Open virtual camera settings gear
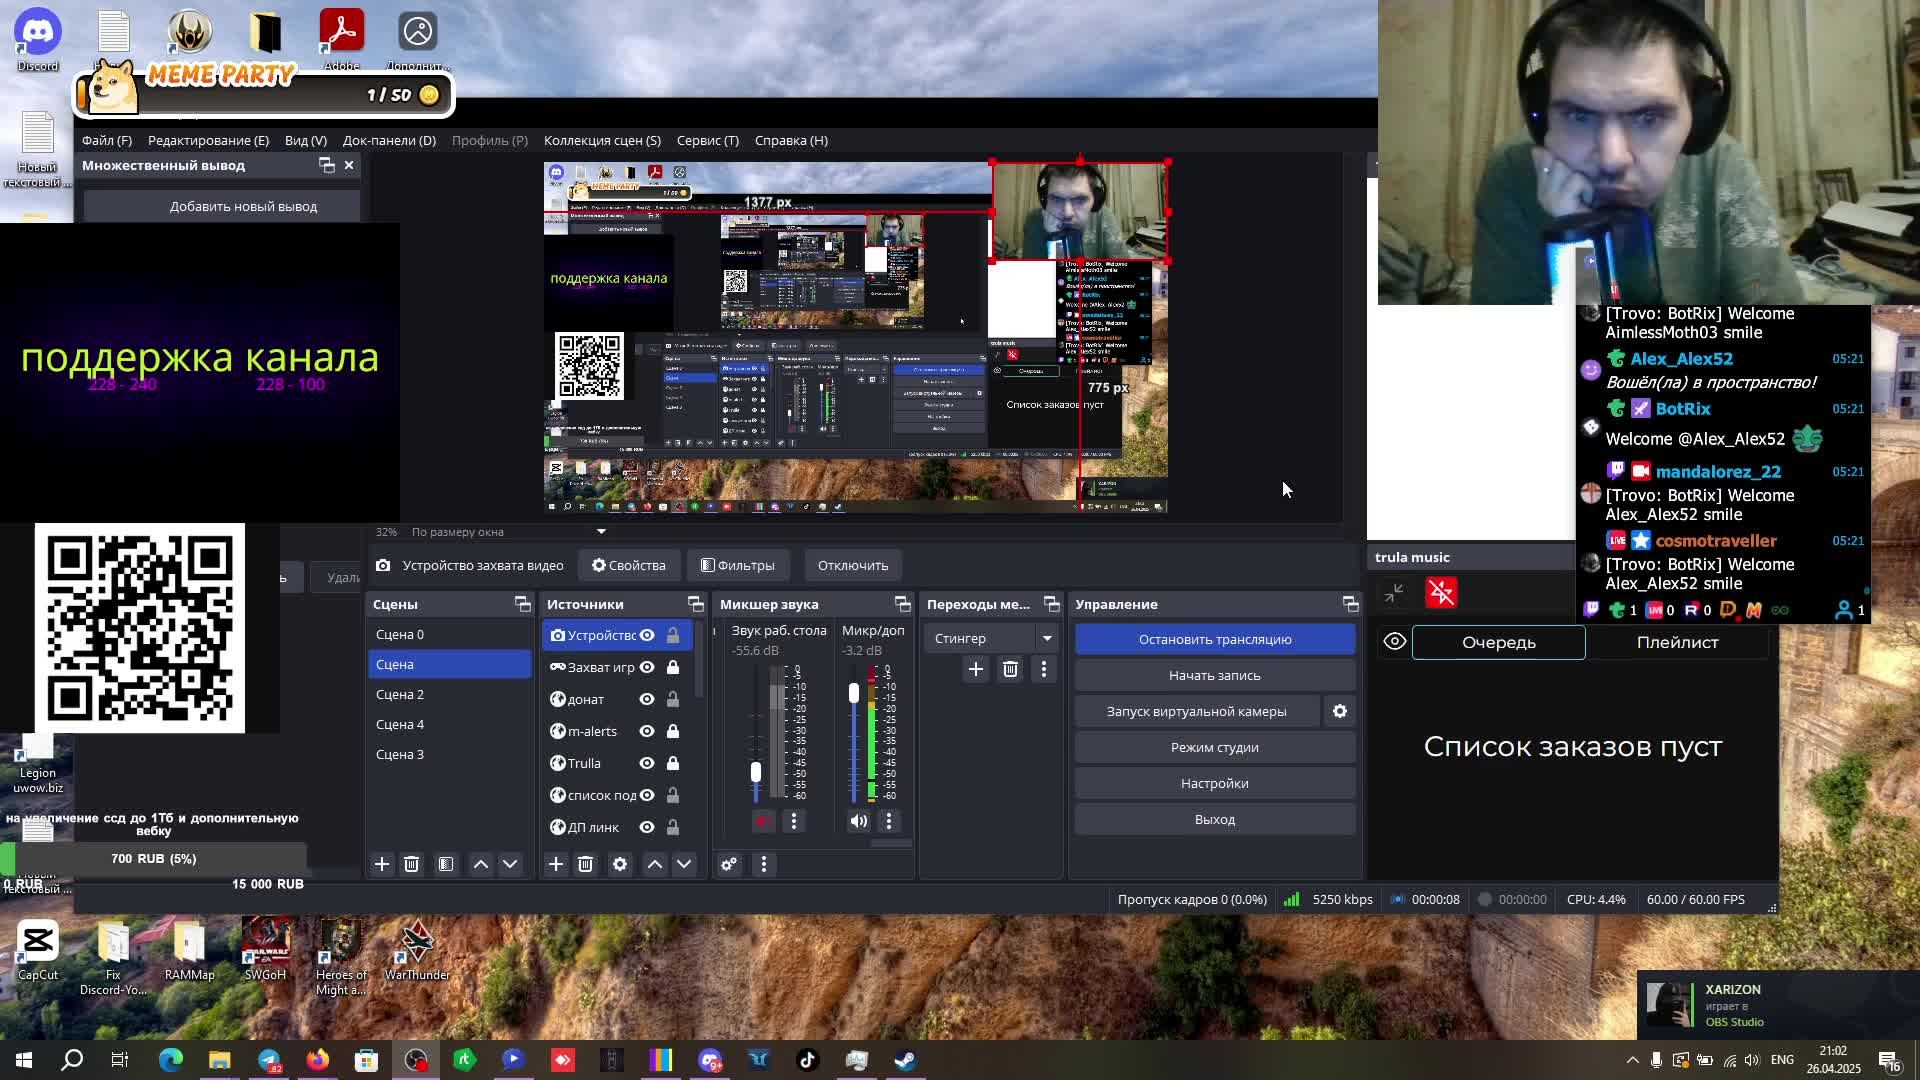This screenshot has width=1920, height=1080. pos(1339,711)
